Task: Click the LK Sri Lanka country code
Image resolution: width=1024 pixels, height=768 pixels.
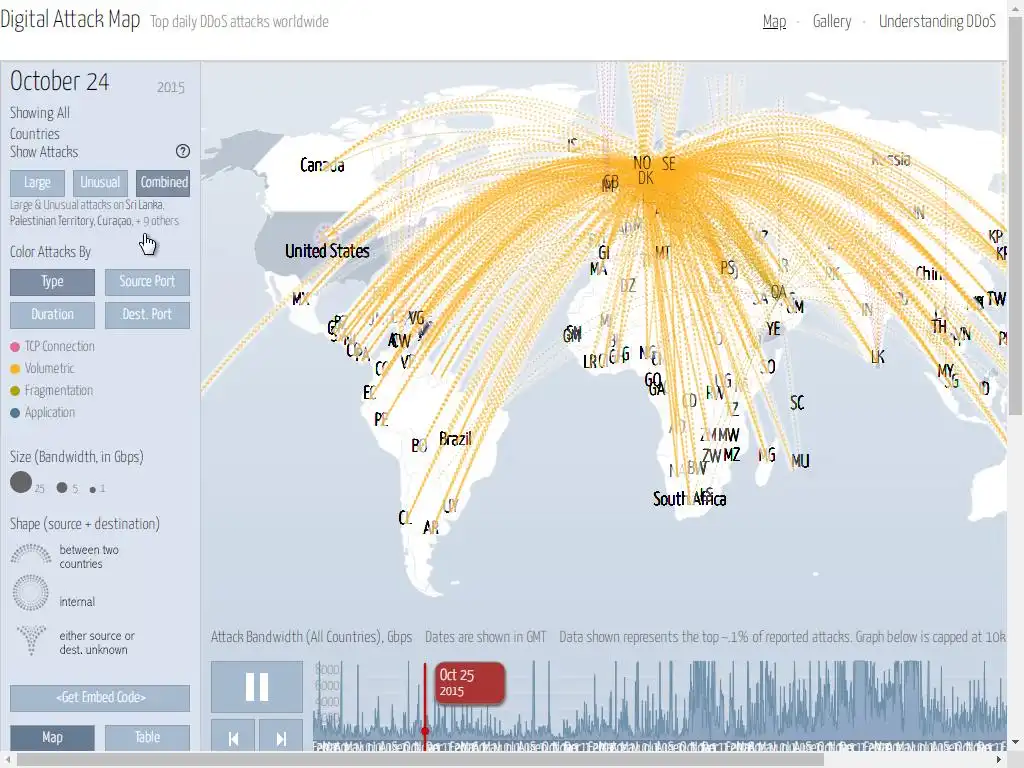Action: (x=878, y=357)
